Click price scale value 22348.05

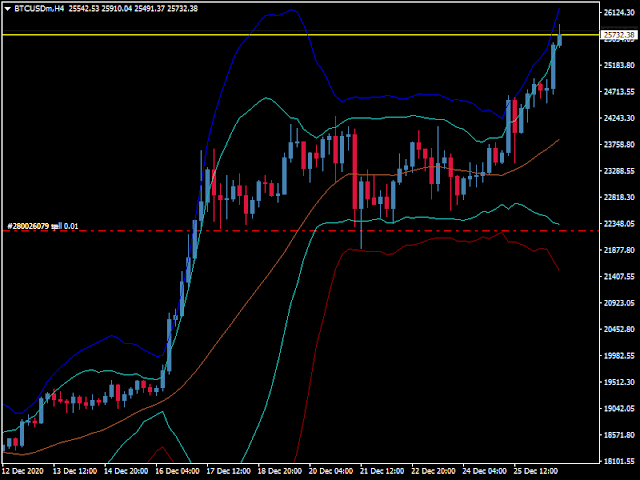[x=619, y=224]
